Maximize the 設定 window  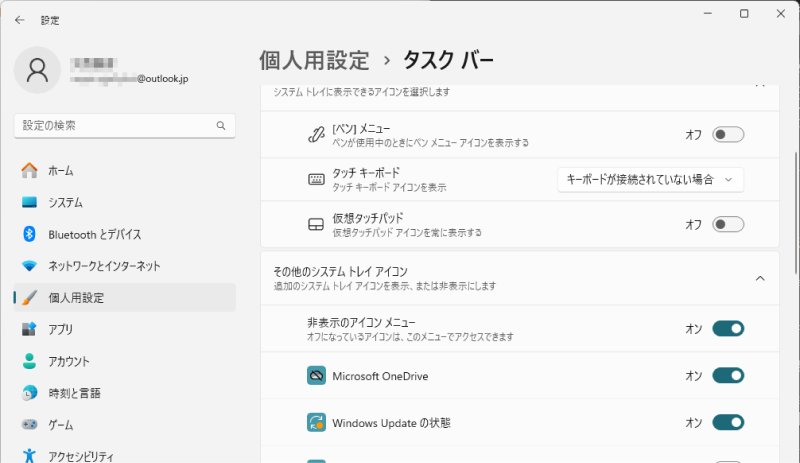[744, 14]
